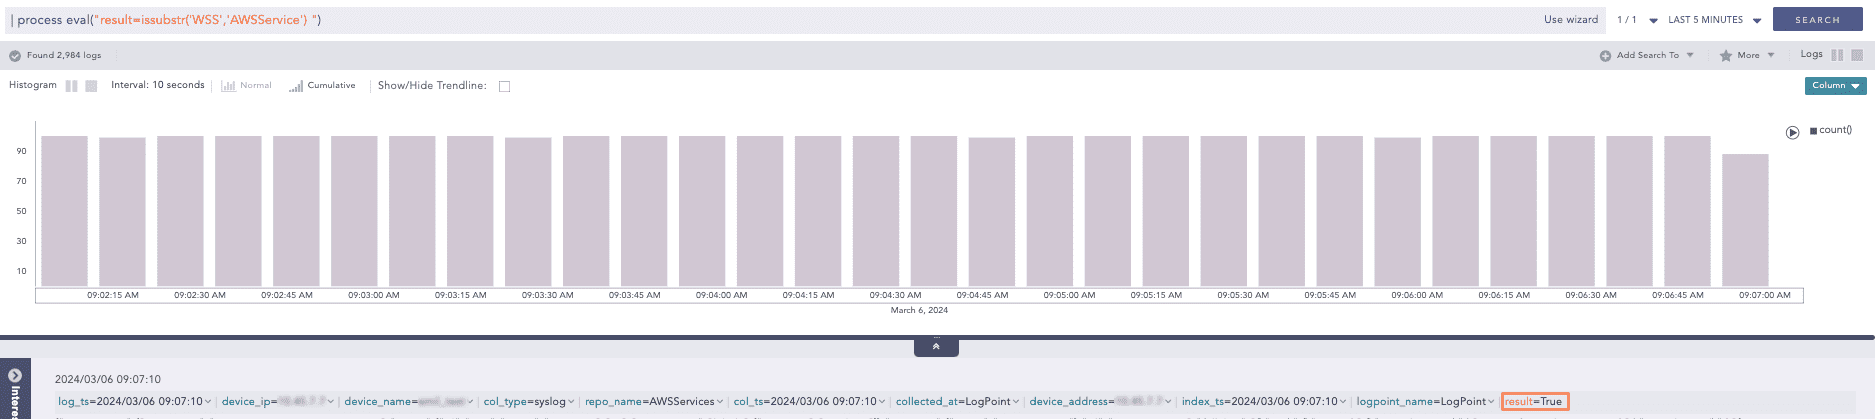Click the count() legend color swatch

[1813, 131]
